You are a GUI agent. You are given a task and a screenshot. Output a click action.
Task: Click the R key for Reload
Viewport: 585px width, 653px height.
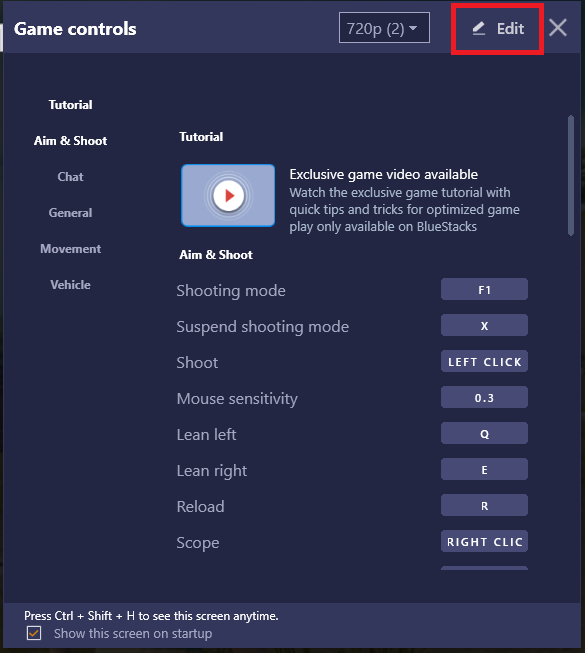[x=484, y=506]
